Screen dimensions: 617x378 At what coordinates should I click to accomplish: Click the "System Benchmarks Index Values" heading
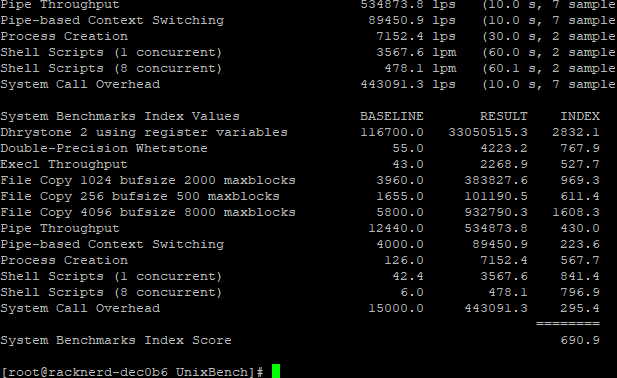coord(120,116)
